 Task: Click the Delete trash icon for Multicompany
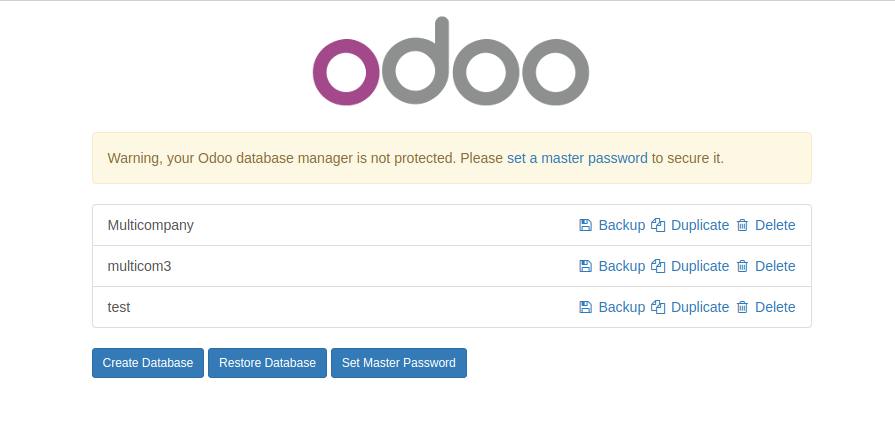[742, 225]
